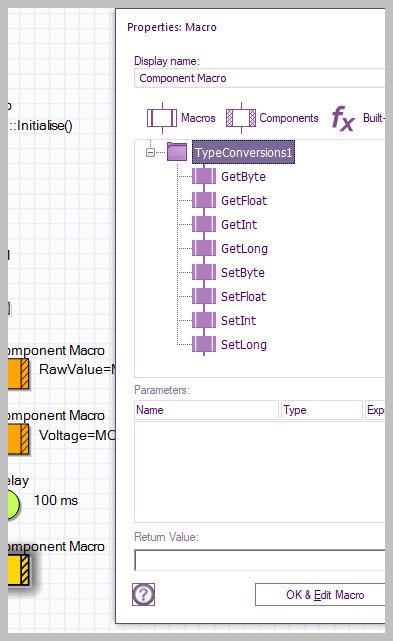Open help via question mark icon

[144, 594]
